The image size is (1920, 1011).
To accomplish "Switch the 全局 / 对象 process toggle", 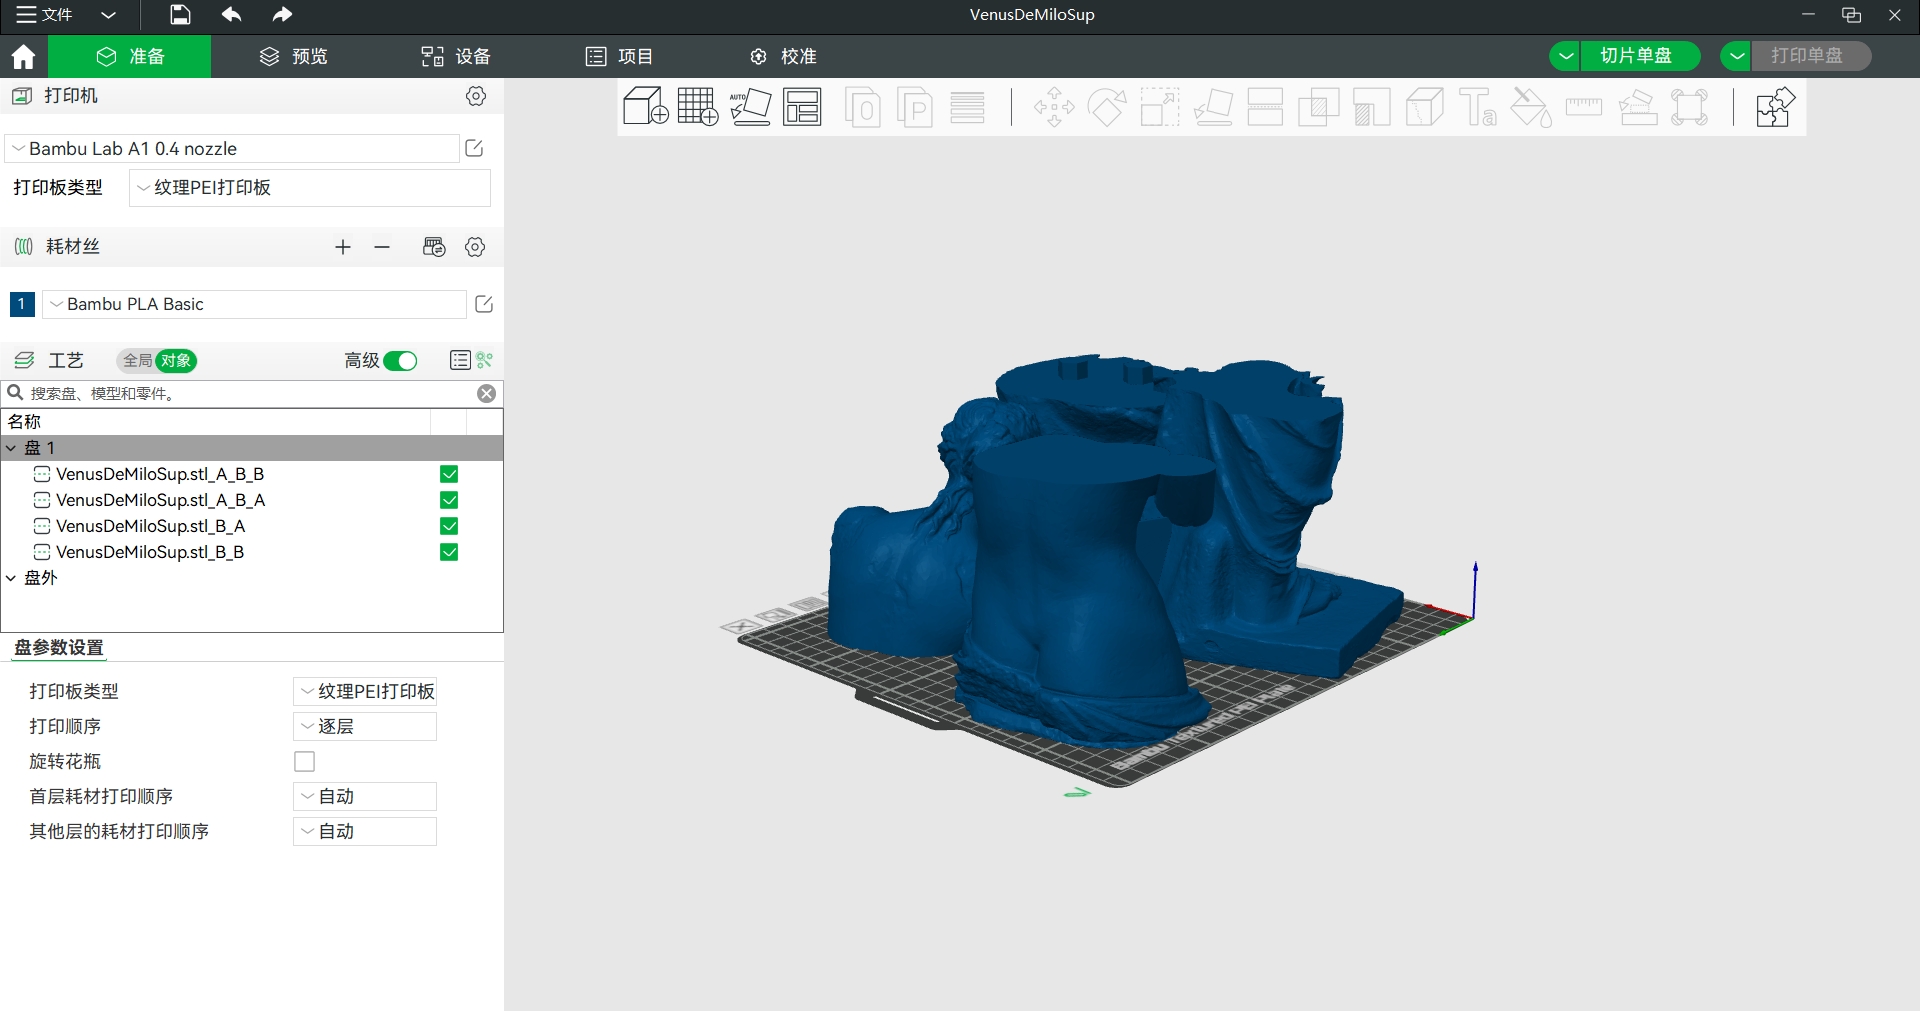I will tap(157, 361).
